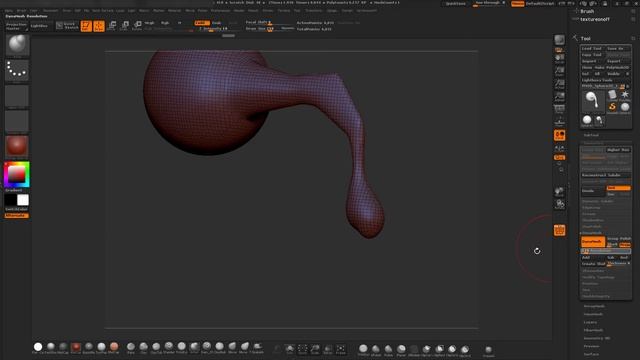The height and width of the screenshot is (360, 640).
Task: Click the orange DynaMesh button
Action: point(593,242)
